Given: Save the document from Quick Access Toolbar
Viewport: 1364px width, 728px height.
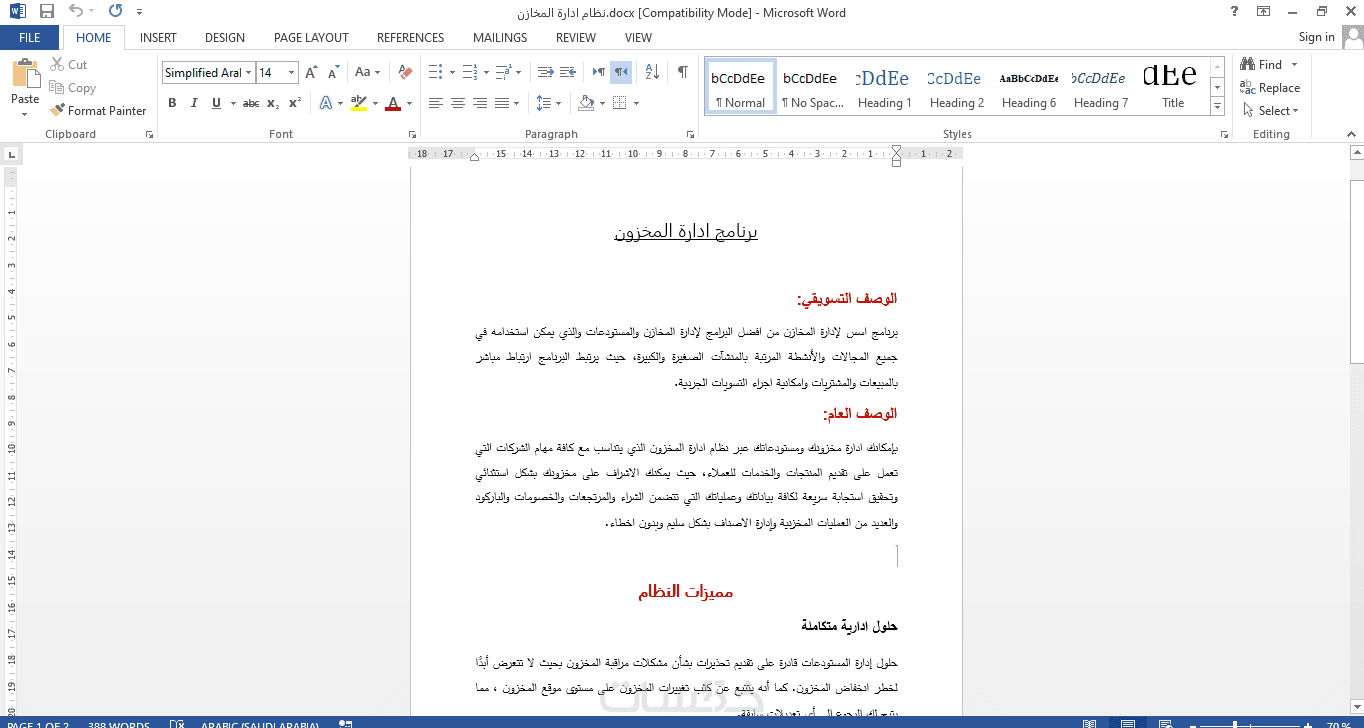Looking at the screenshot, I should coord(47,12).
